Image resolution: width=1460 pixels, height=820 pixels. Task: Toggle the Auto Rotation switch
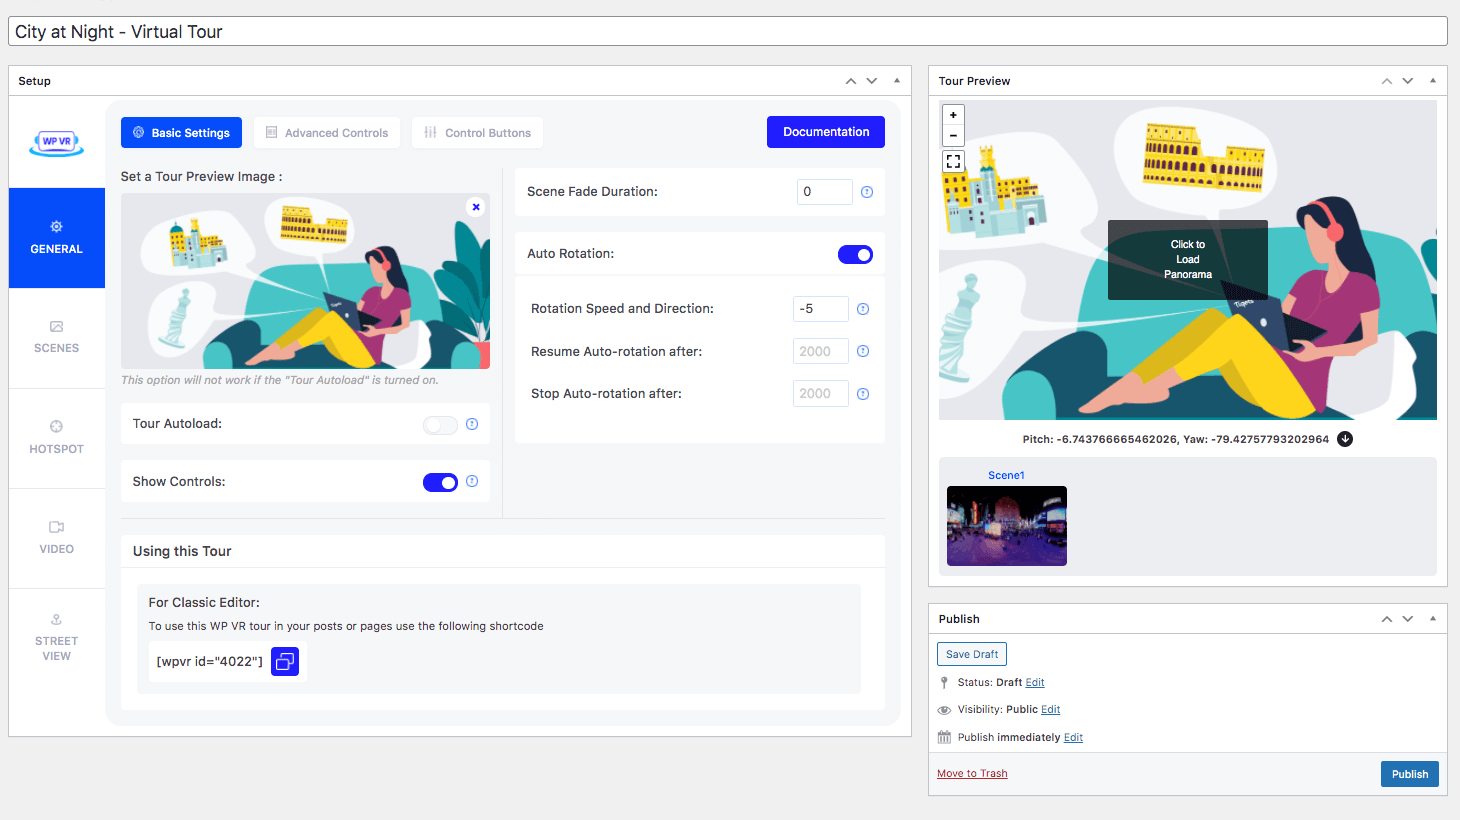pos(855,254)
